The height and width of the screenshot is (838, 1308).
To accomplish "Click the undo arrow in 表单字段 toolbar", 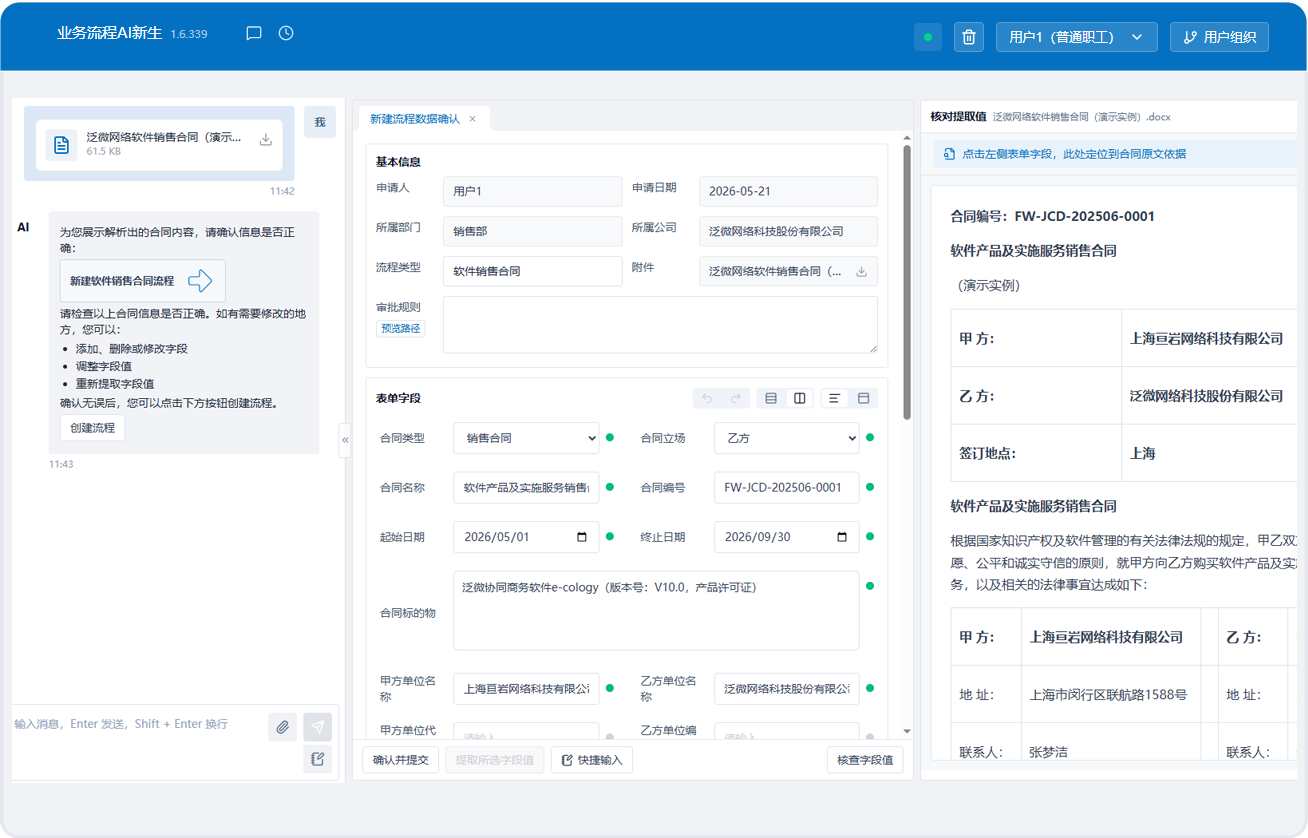I will pos(707,398).
